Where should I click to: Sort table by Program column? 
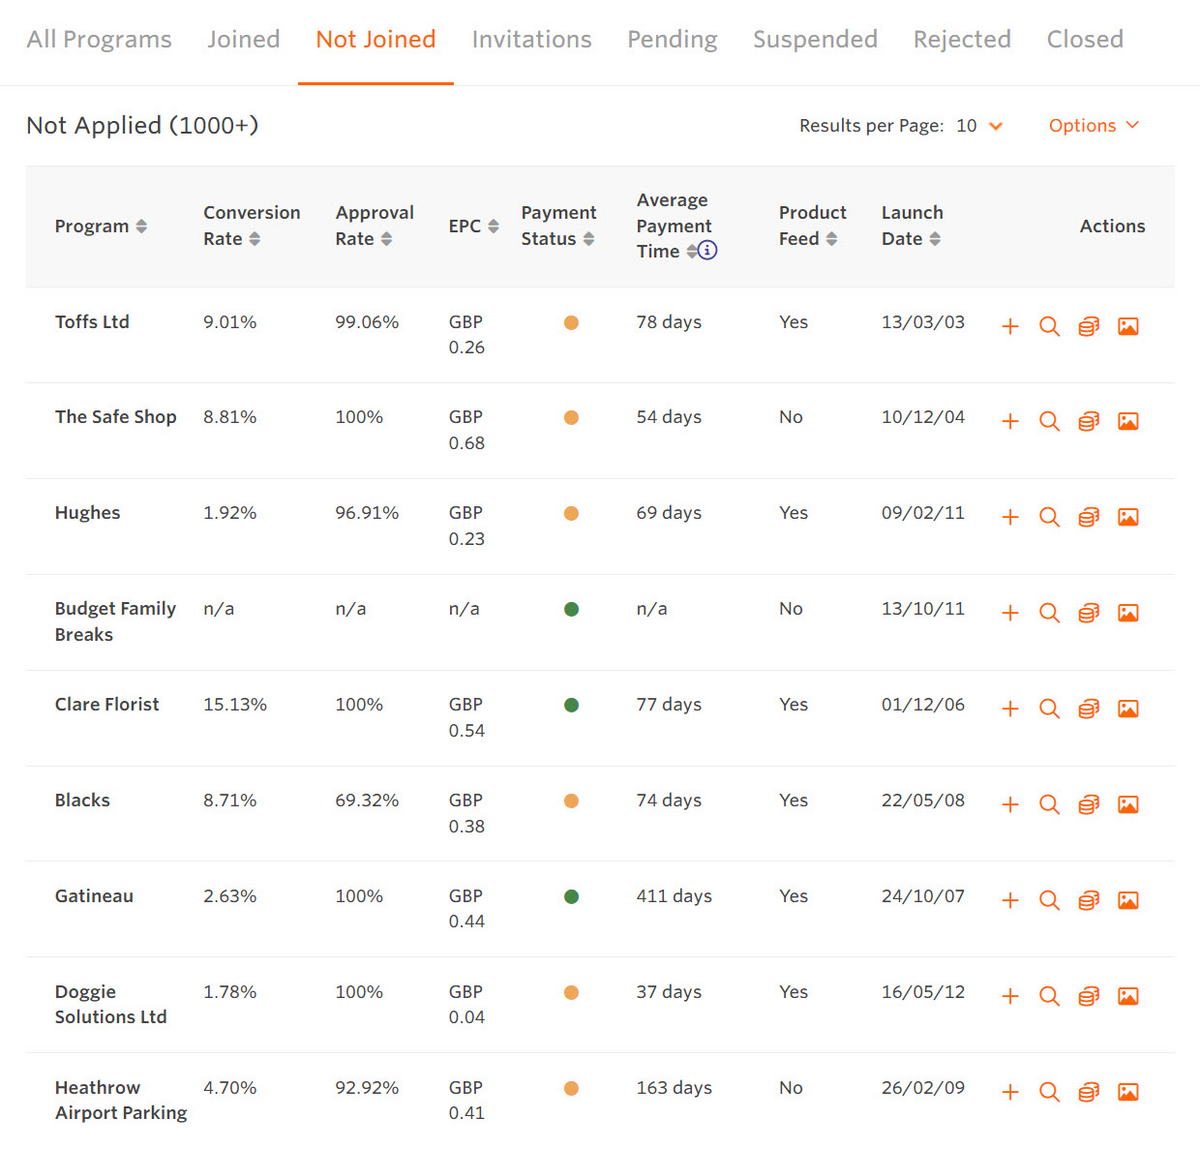pos(141,227)
